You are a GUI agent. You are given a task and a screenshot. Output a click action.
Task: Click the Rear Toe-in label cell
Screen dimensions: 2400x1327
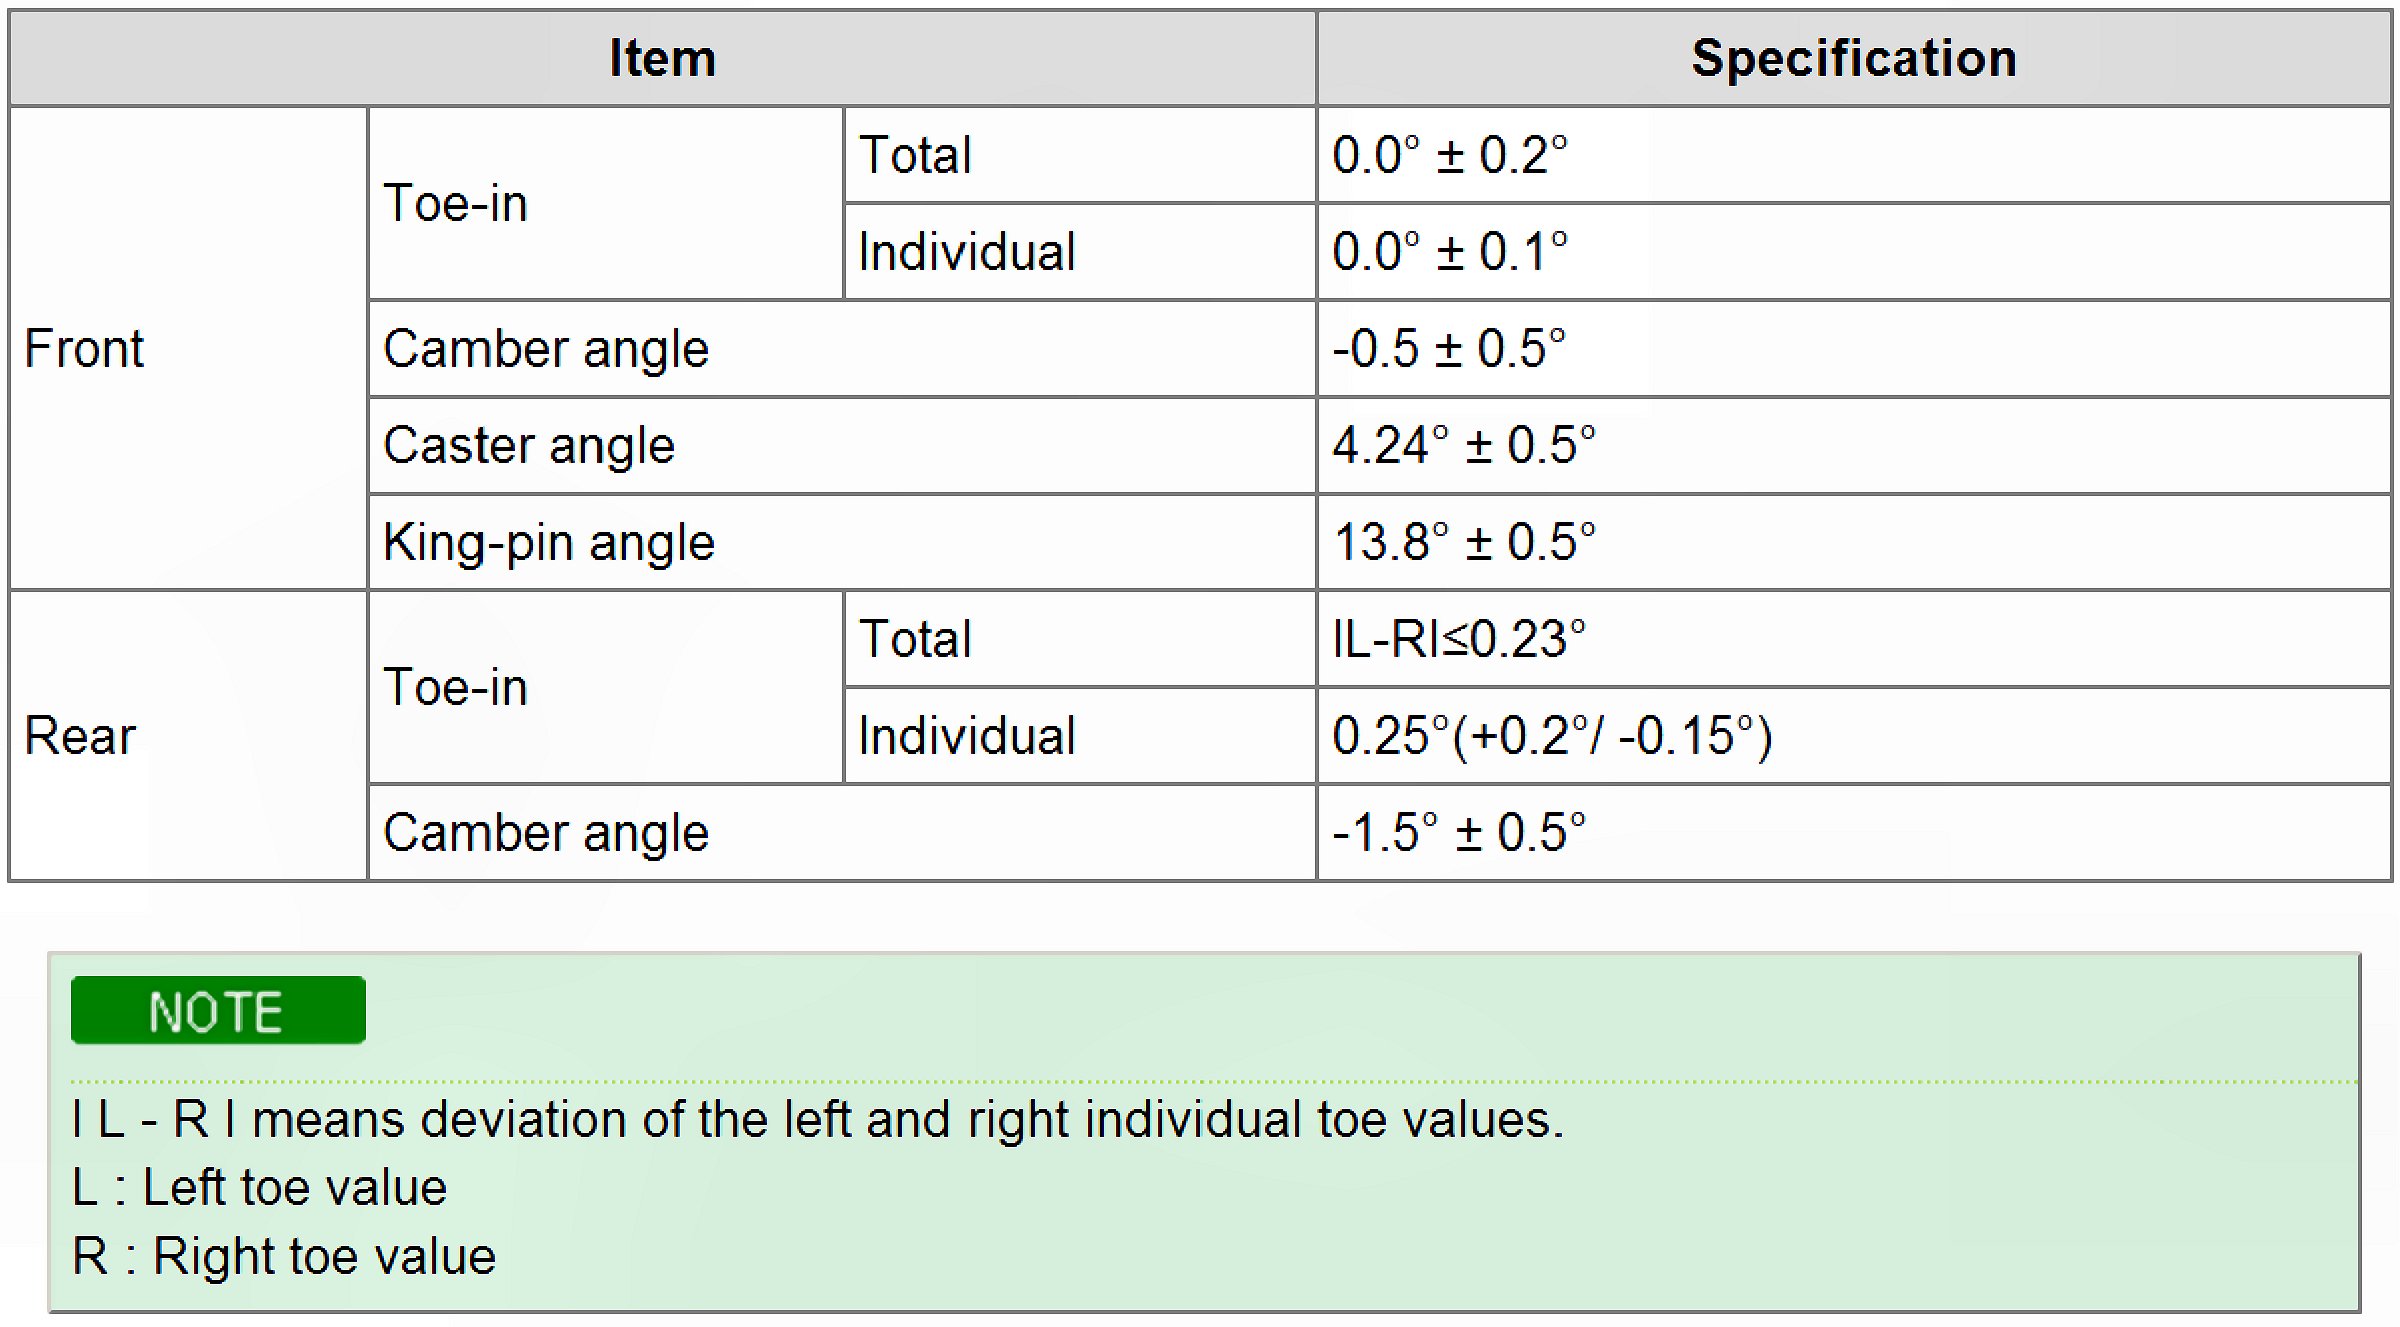(455, 688)
